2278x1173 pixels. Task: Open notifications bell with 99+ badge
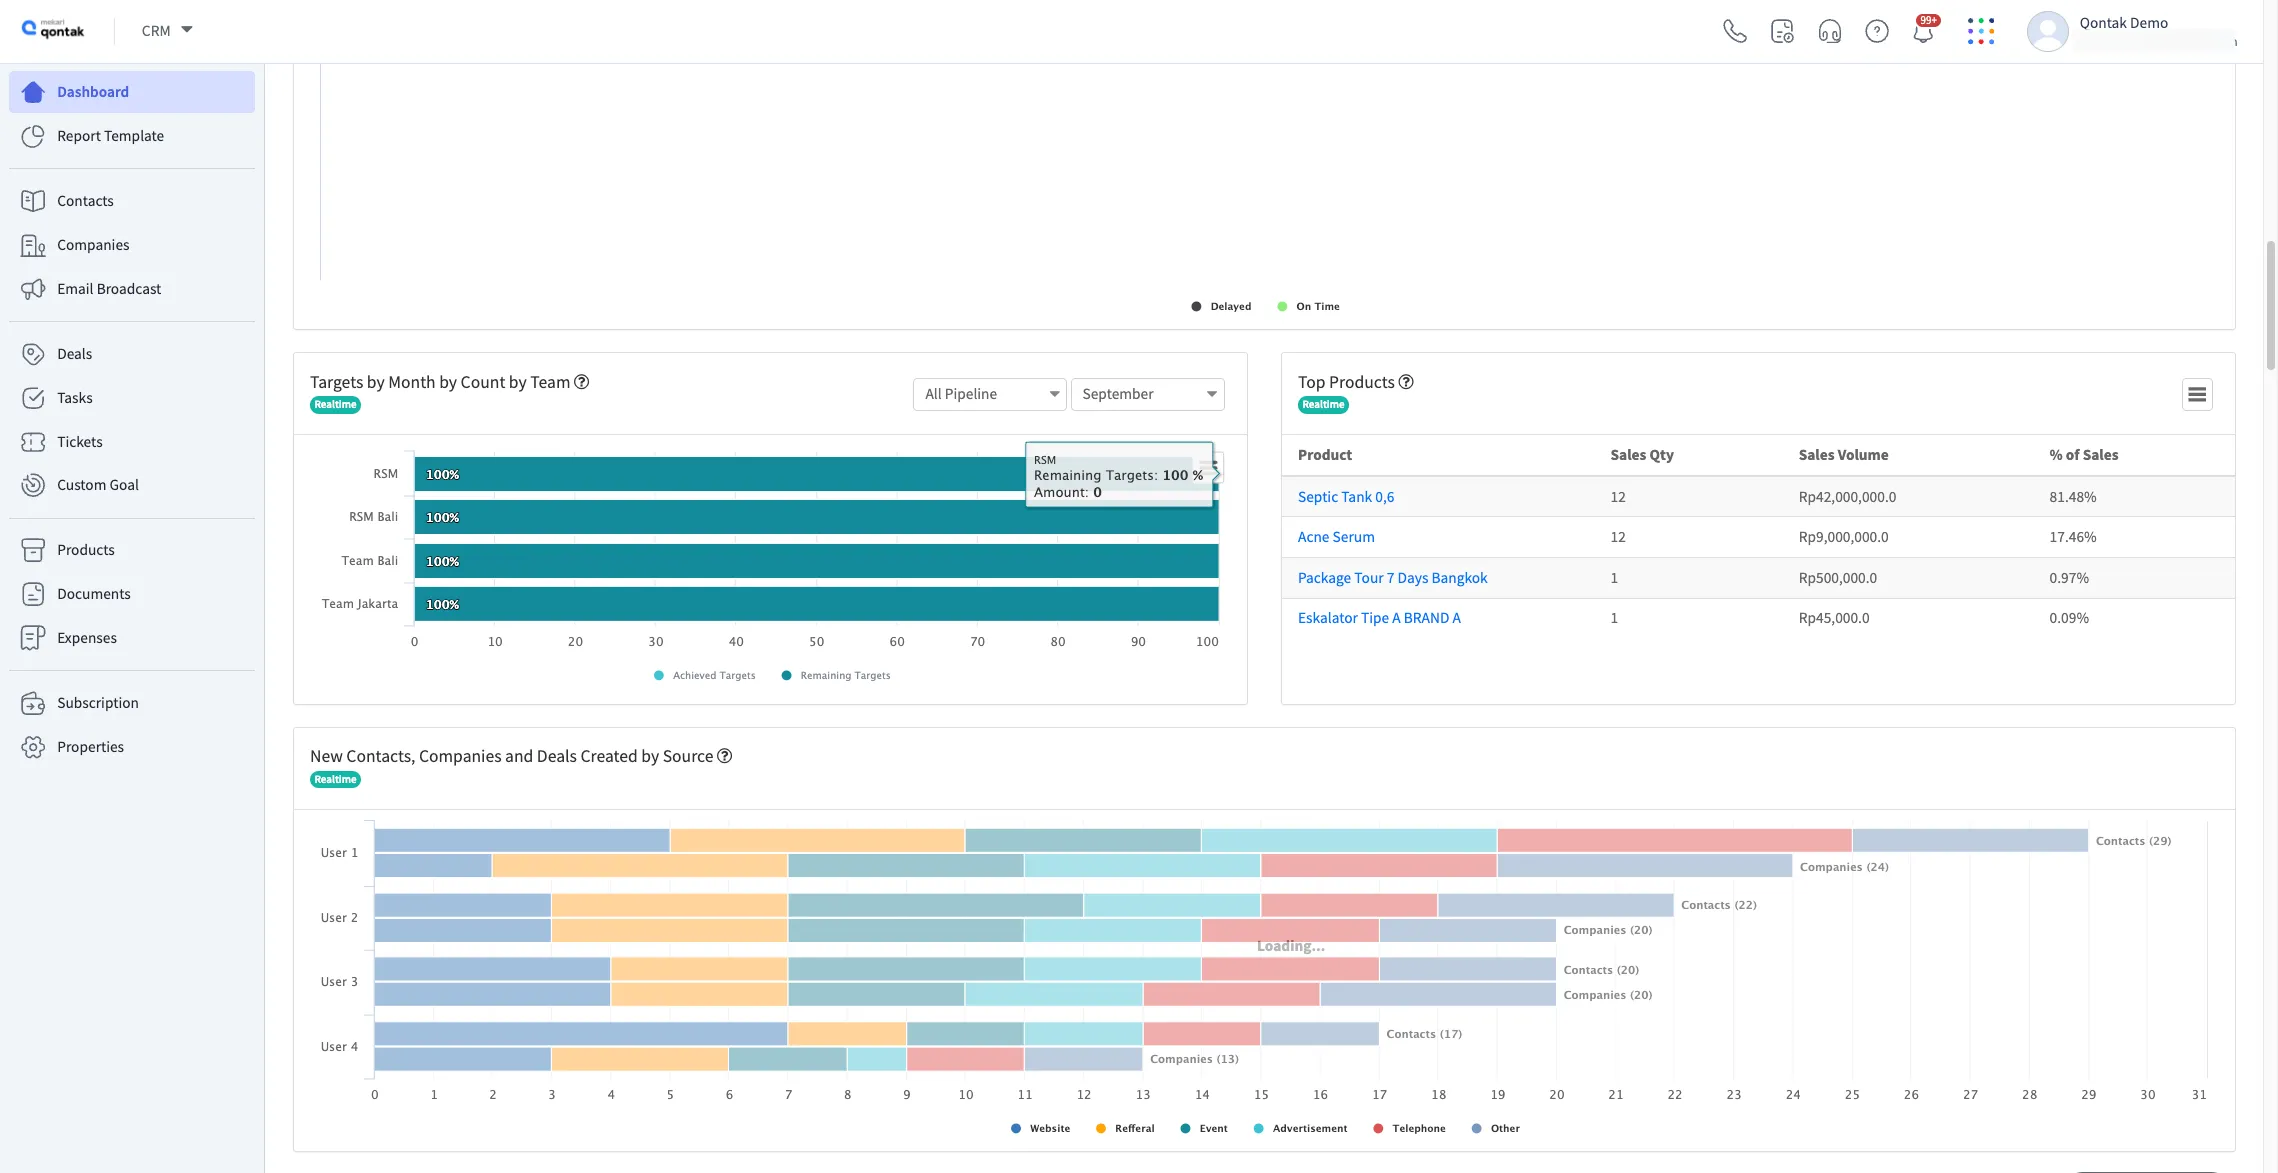[x=1922, y=31]
